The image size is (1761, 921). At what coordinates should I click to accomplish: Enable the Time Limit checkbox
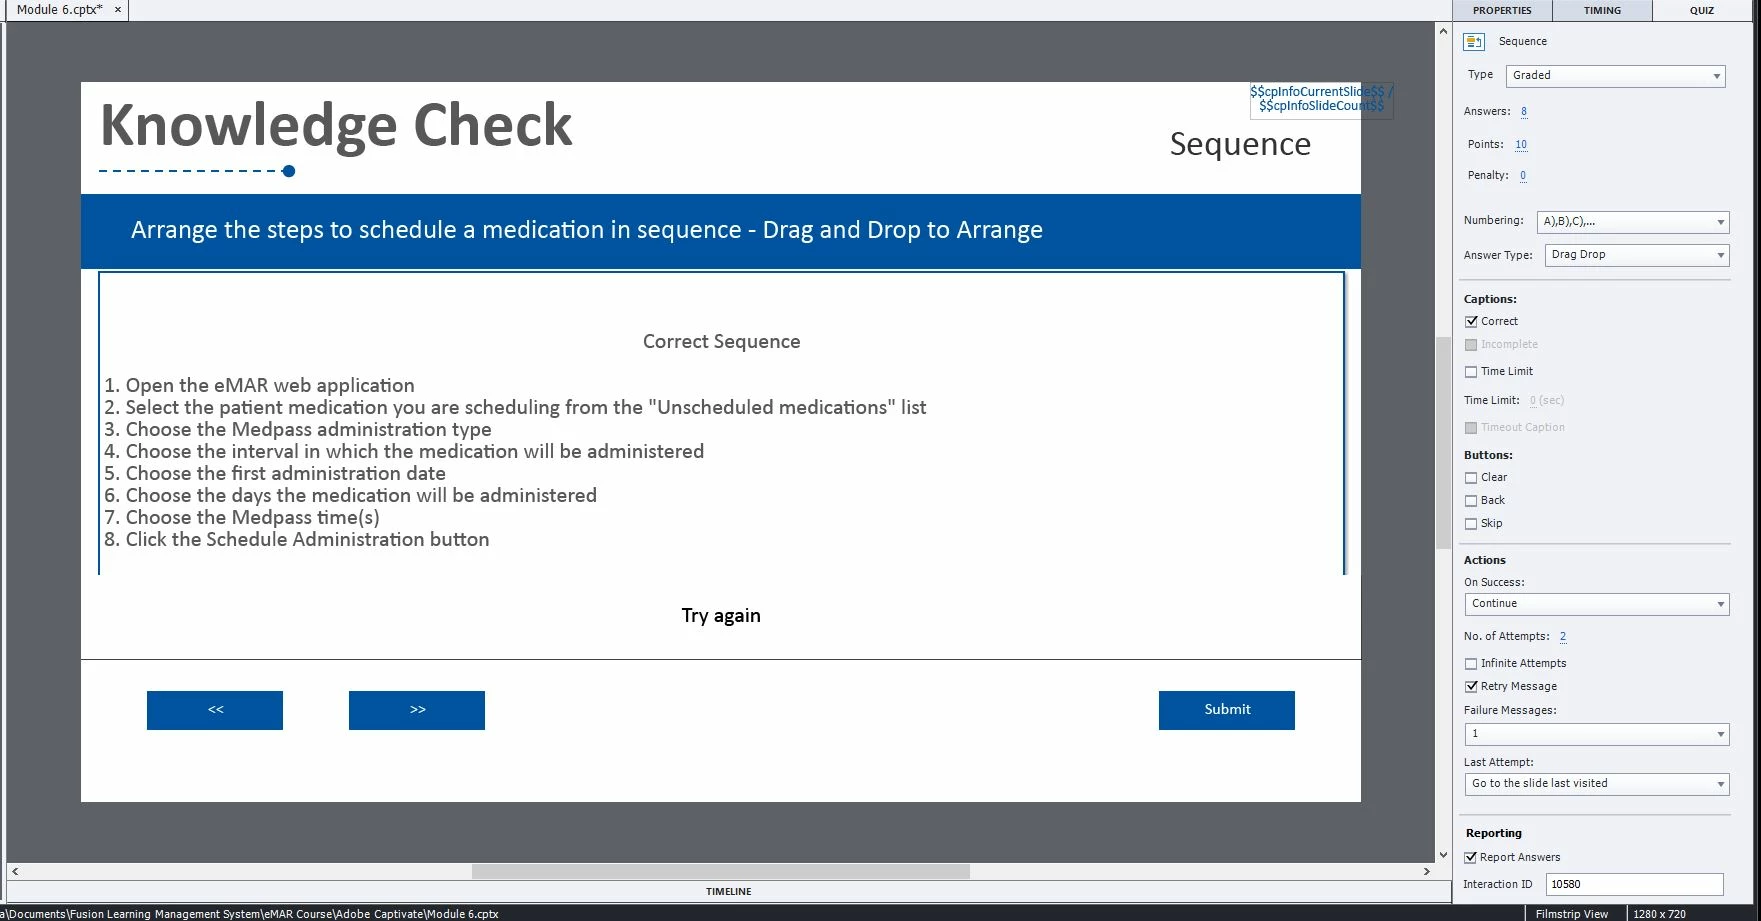pyautogui.click(x=1471, y=372)
